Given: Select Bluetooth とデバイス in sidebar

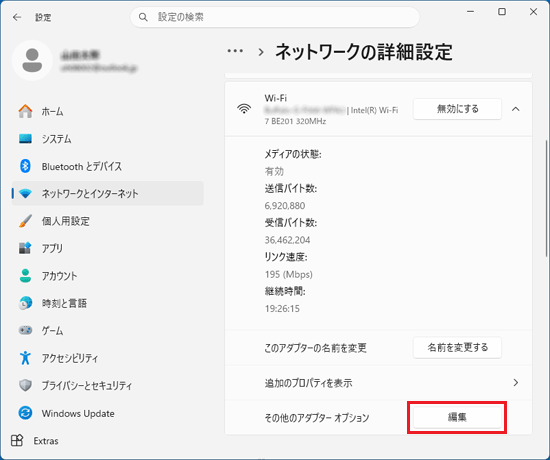Looking at the screenshot, I should [107, 166].
